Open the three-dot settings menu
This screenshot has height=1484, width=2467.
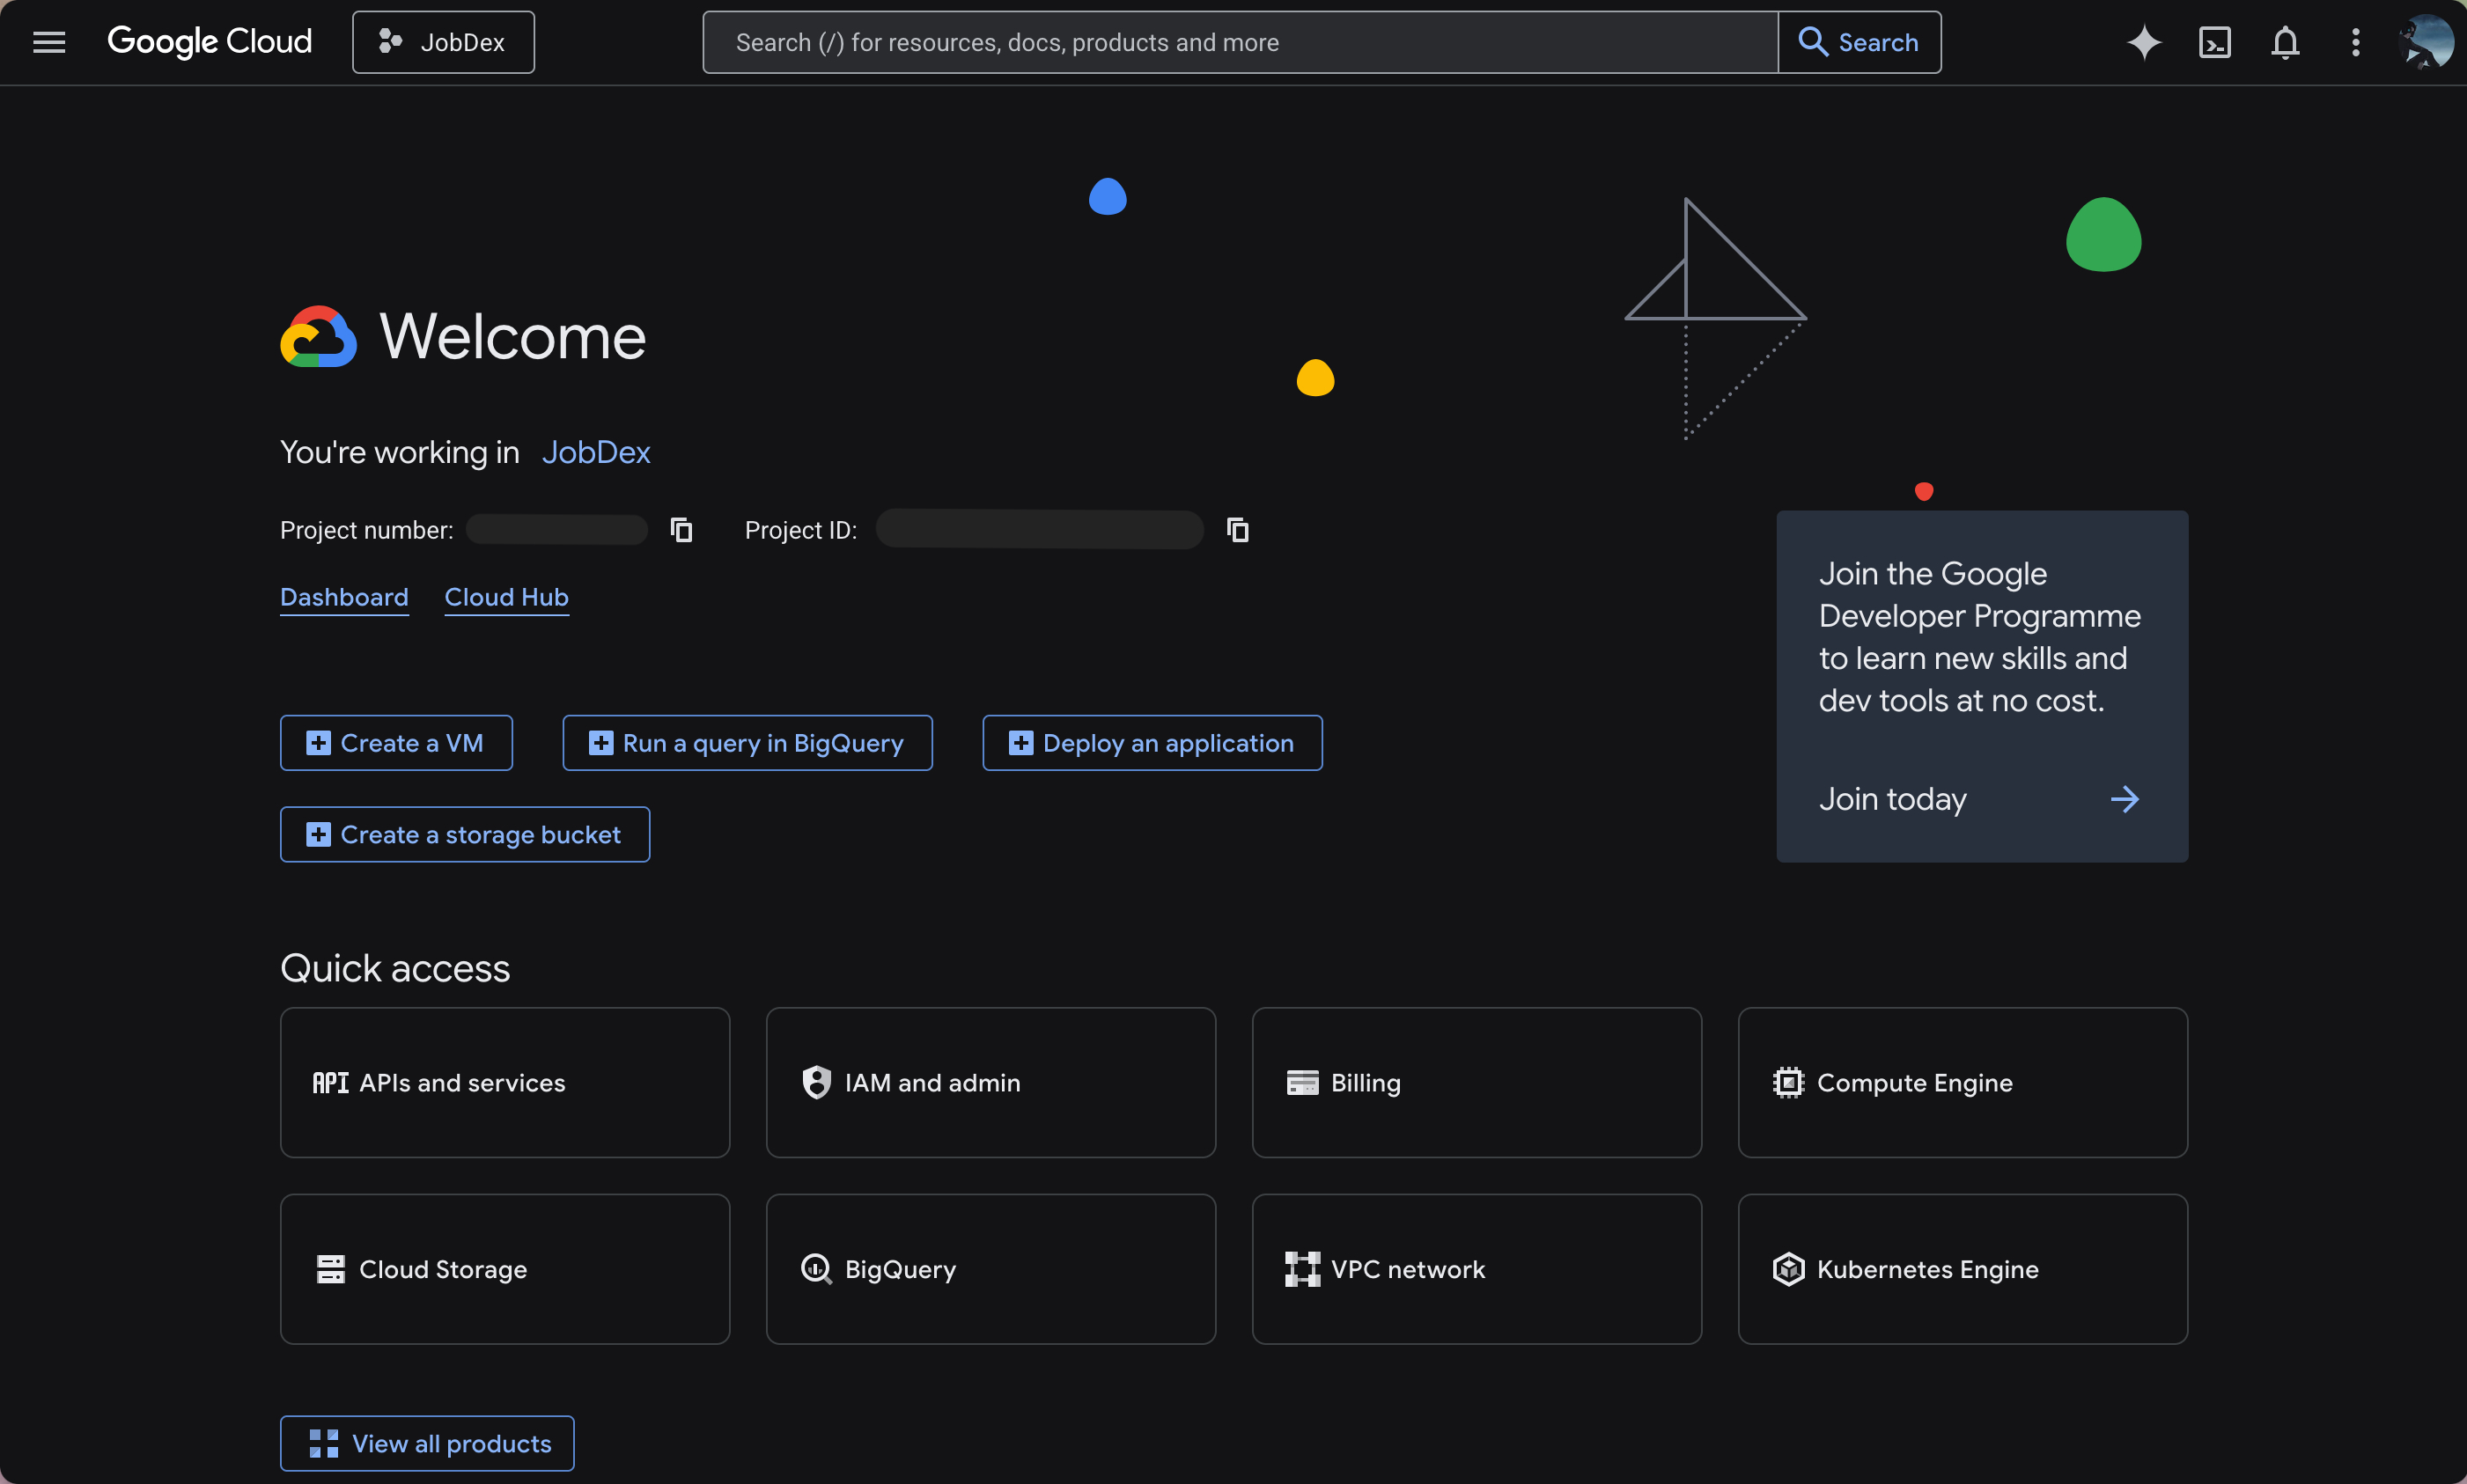[2355, 42]
